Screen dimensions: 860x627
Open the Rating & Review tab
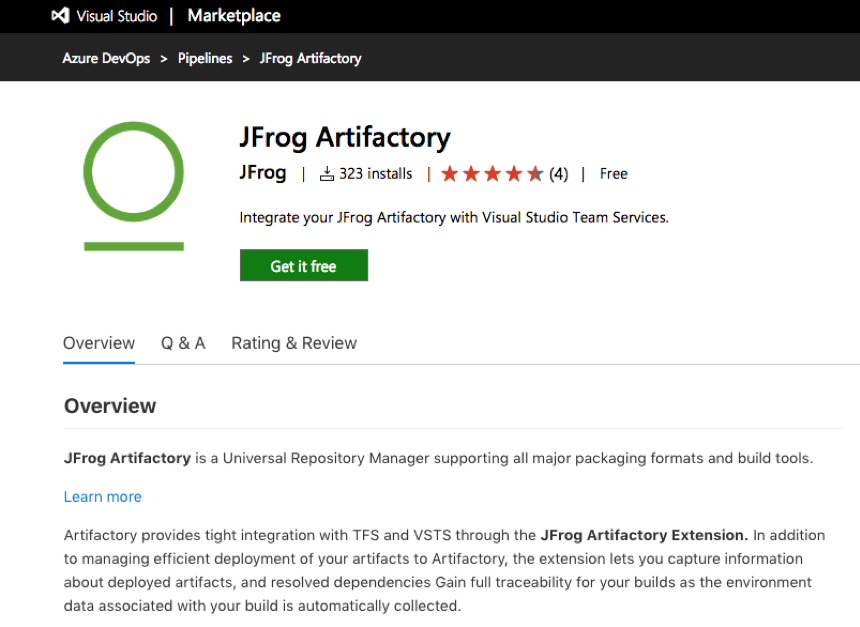pos(294,343)
